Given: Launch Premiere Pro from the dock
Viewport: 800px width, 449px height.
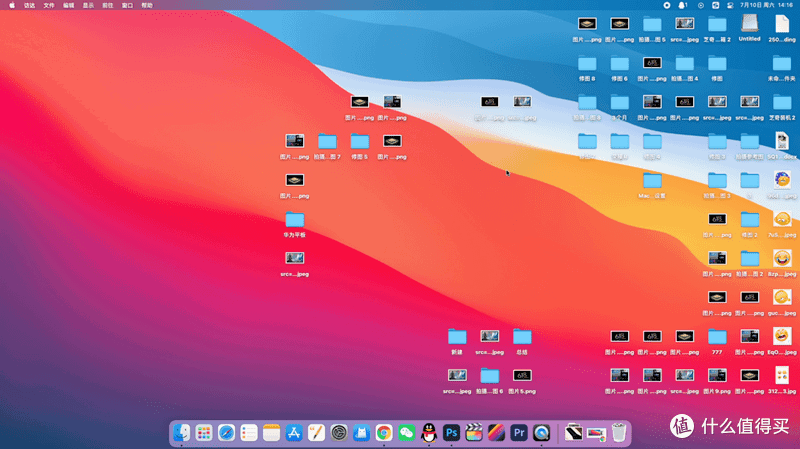Looking at the screenshot, I should [x=519, y=433].
